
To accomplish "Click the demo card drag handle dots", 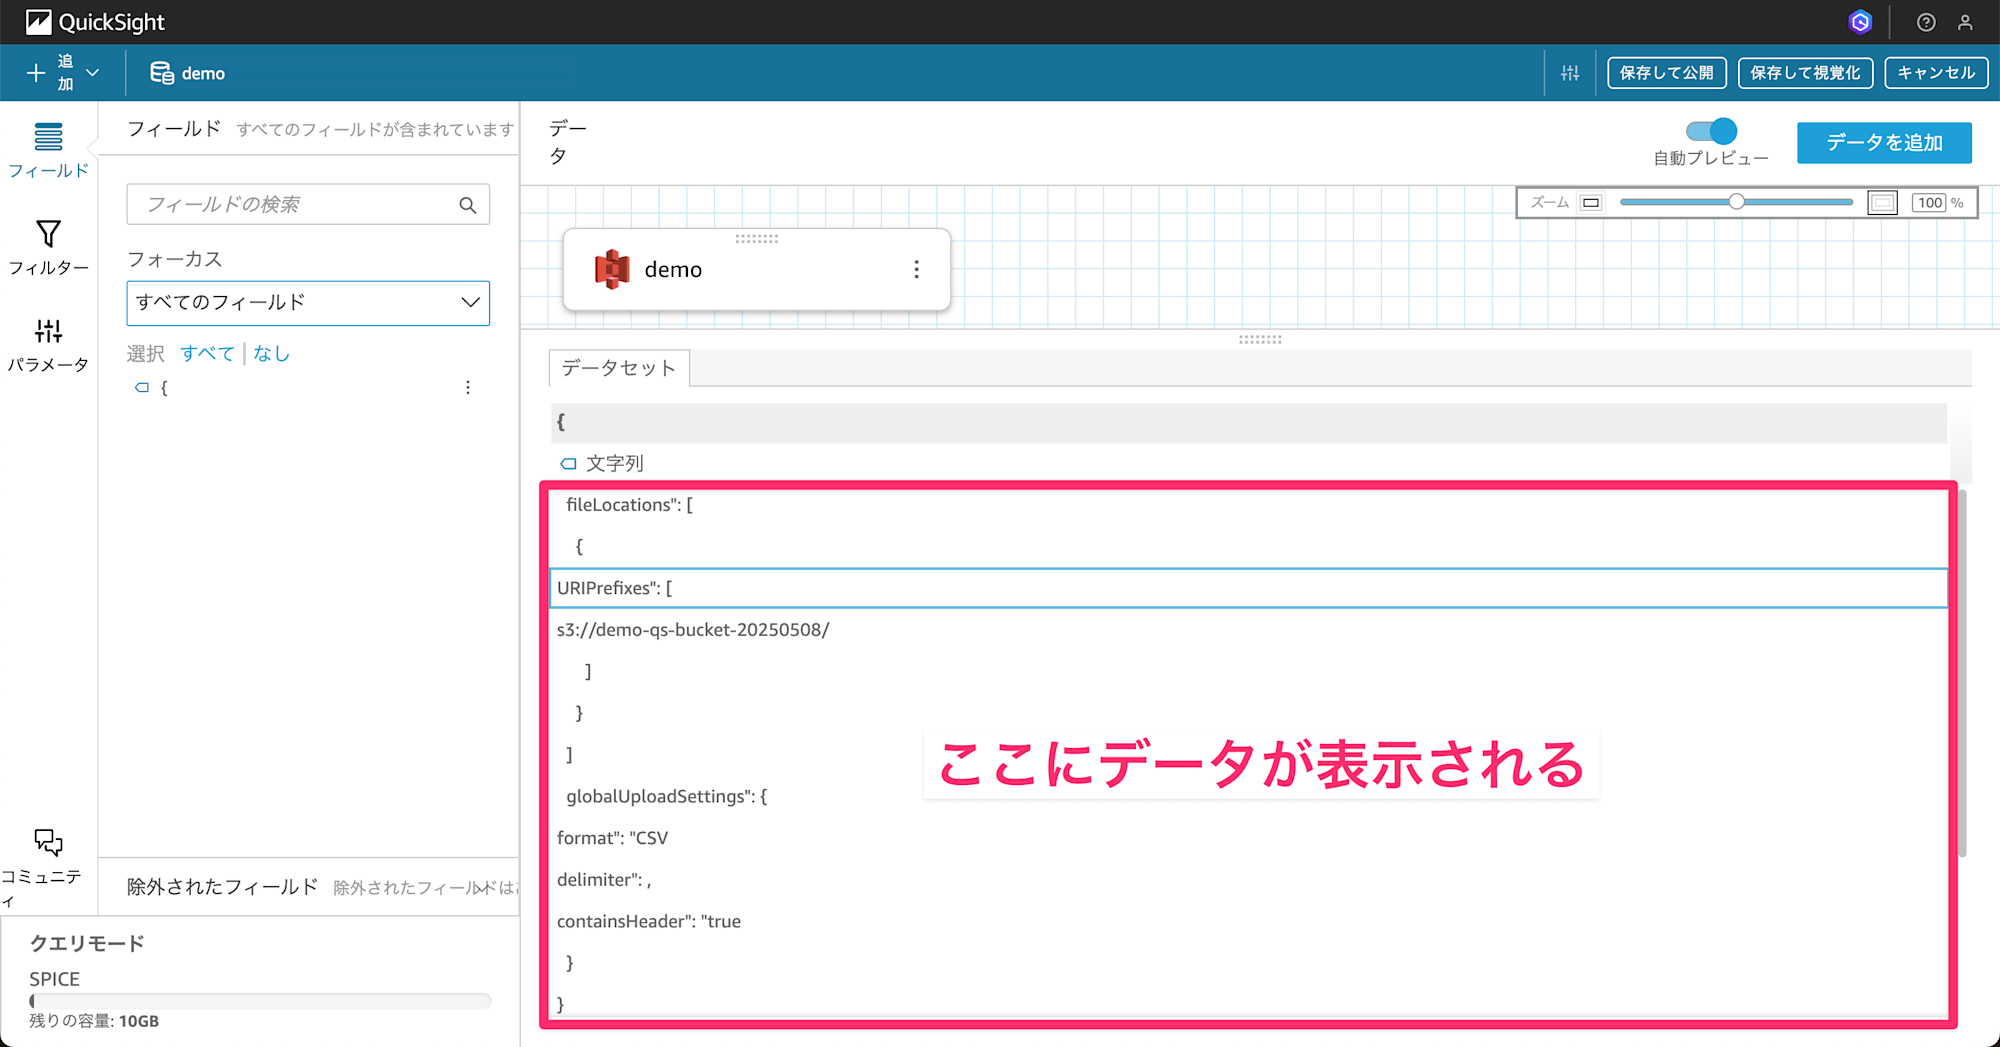I will point(757,239).
